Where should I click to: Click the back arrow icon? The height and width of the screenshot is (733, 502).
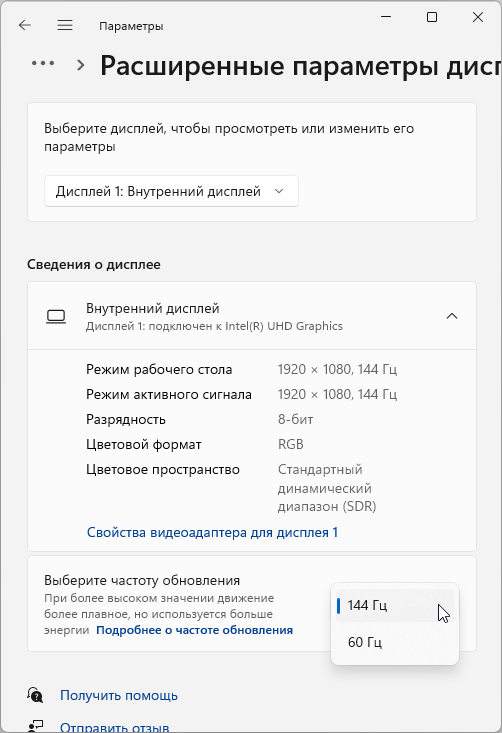(x=24, y=25)
